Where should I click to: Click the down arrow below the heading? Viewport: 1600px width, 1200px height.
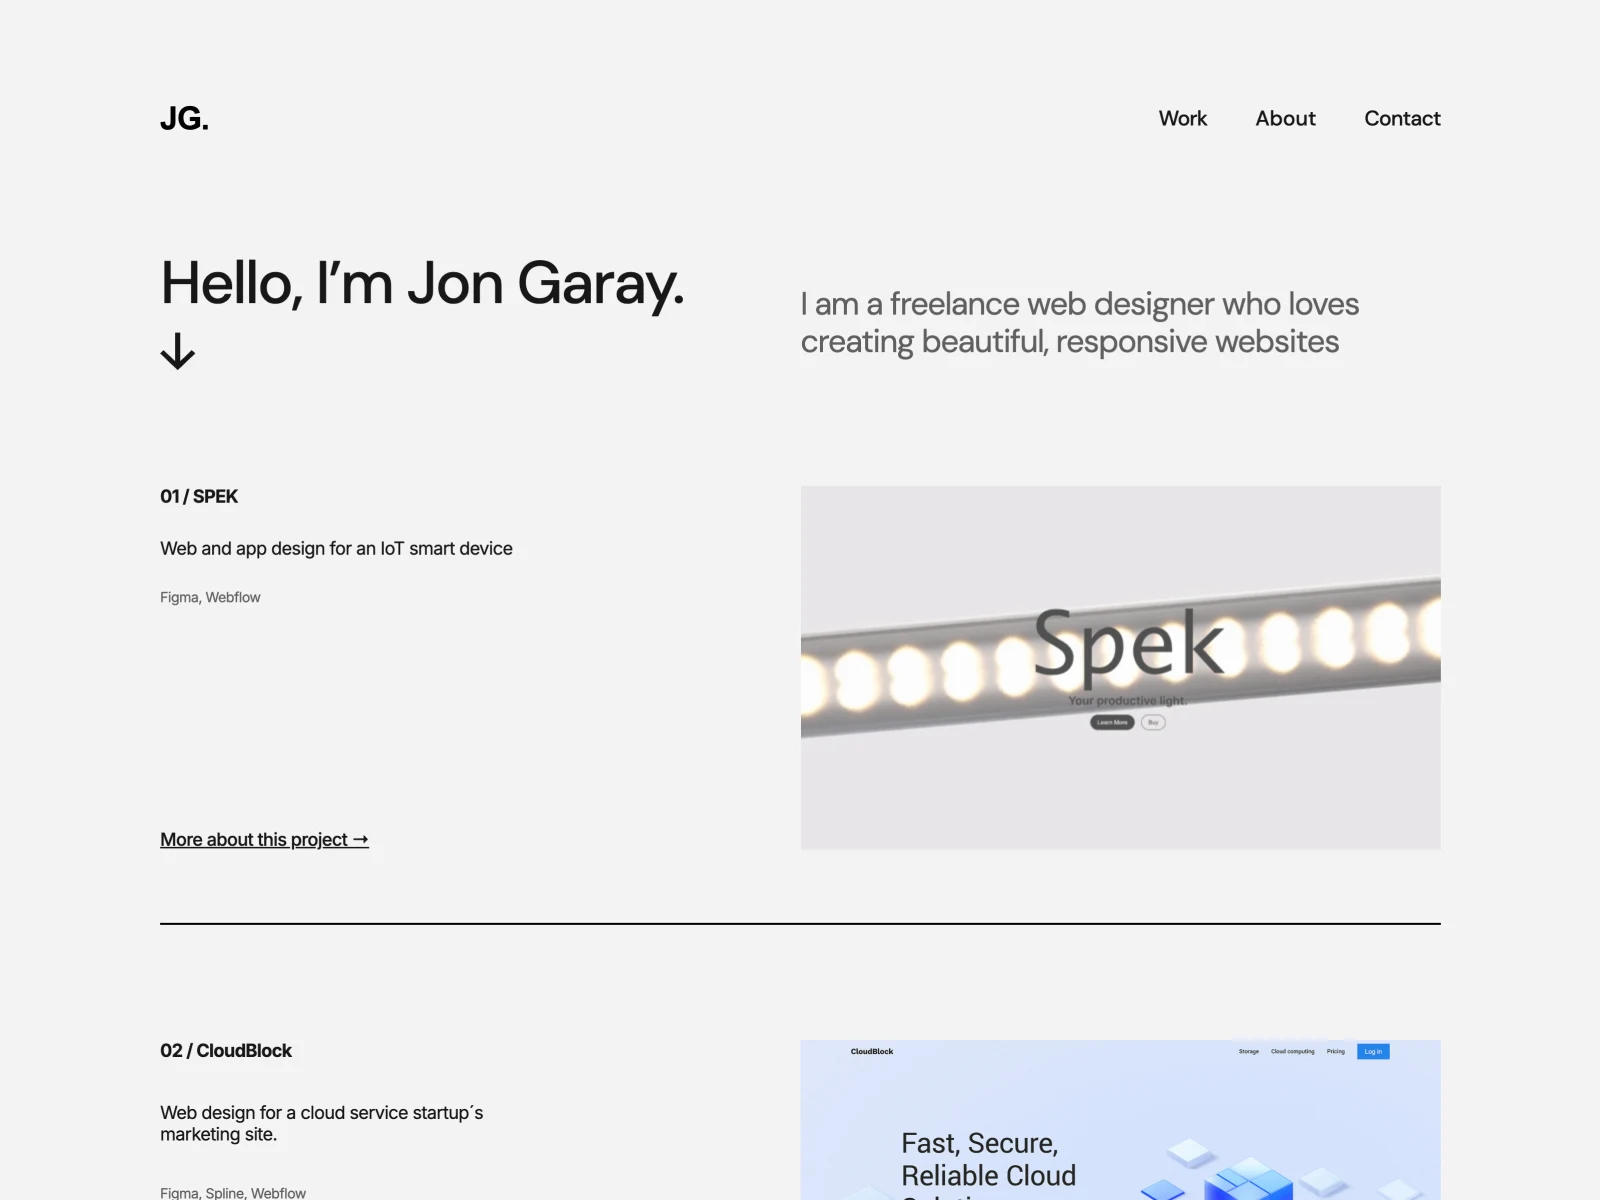178,351
